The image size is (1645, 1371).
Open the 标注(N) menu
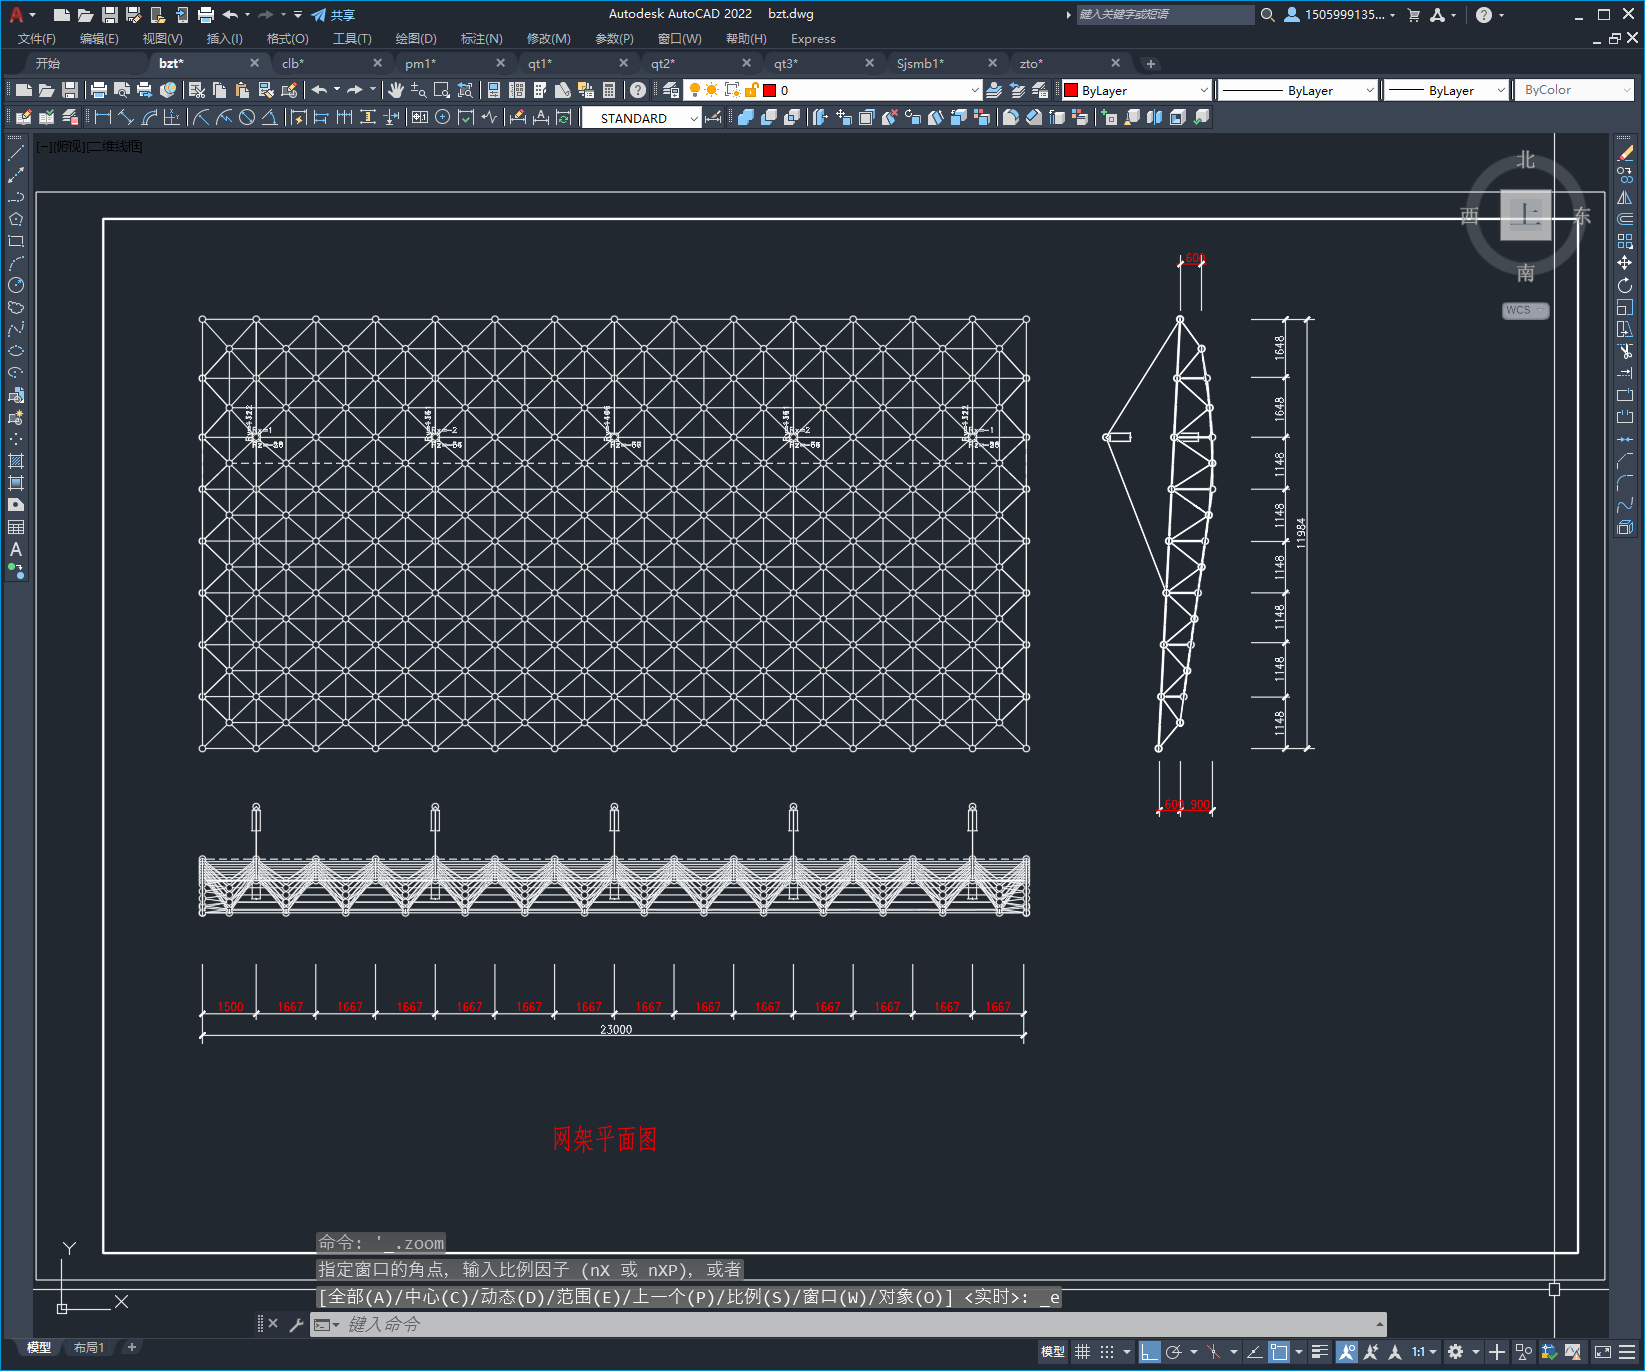point(482,39)
